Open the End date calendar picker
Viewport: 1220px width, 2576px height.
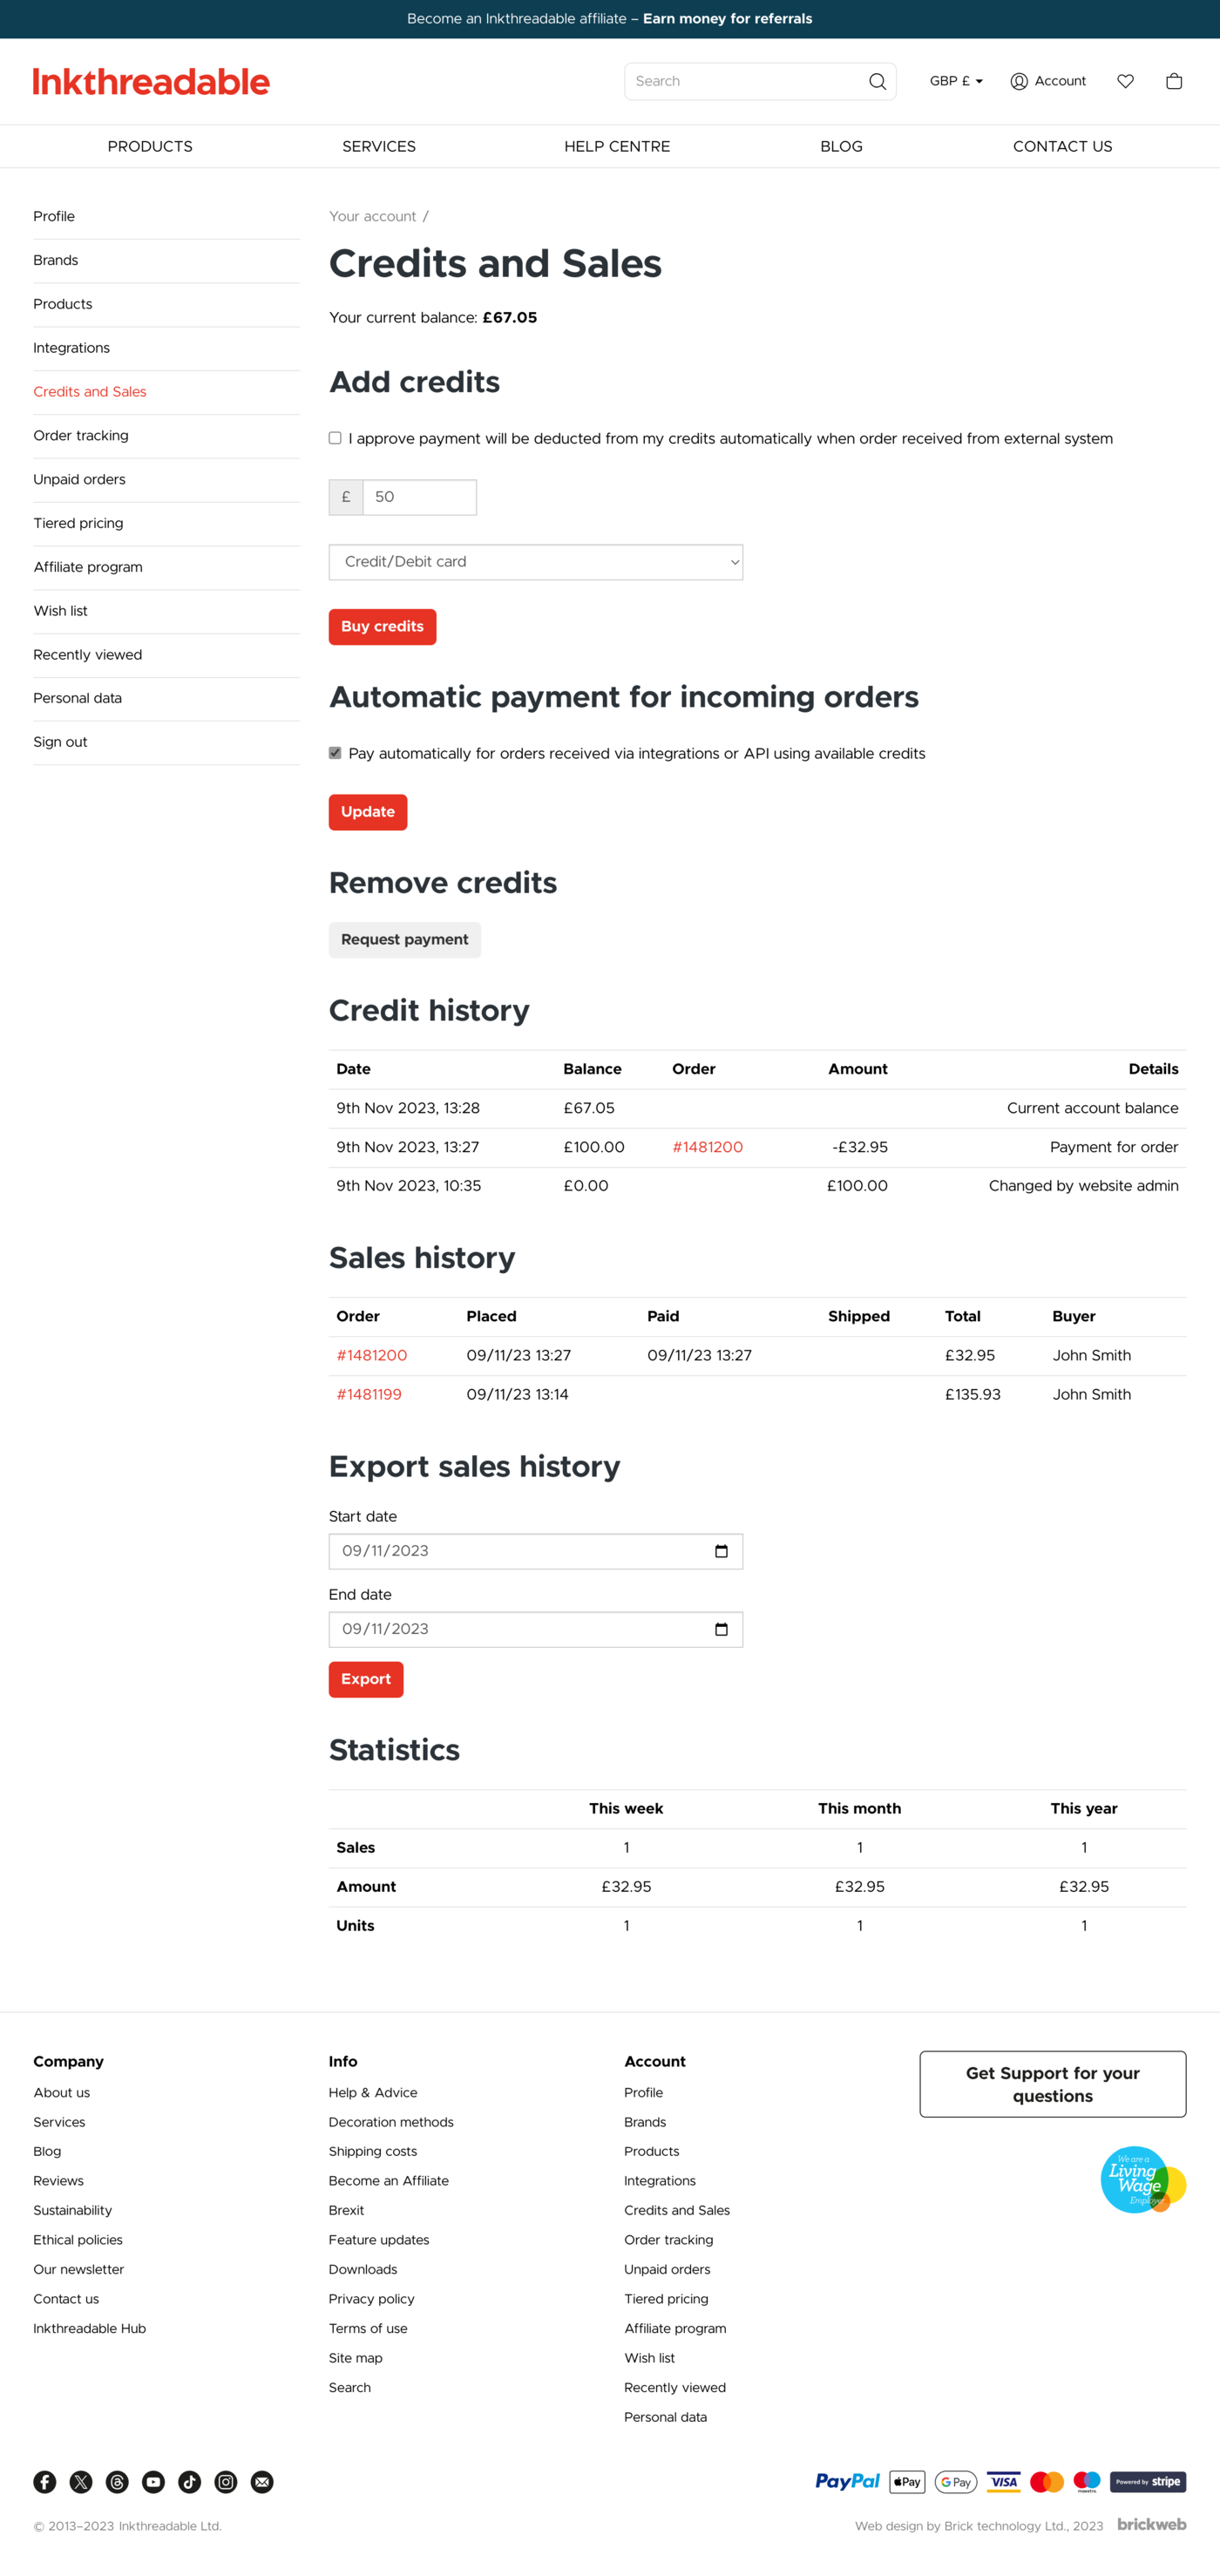(x=721, y=1629)
